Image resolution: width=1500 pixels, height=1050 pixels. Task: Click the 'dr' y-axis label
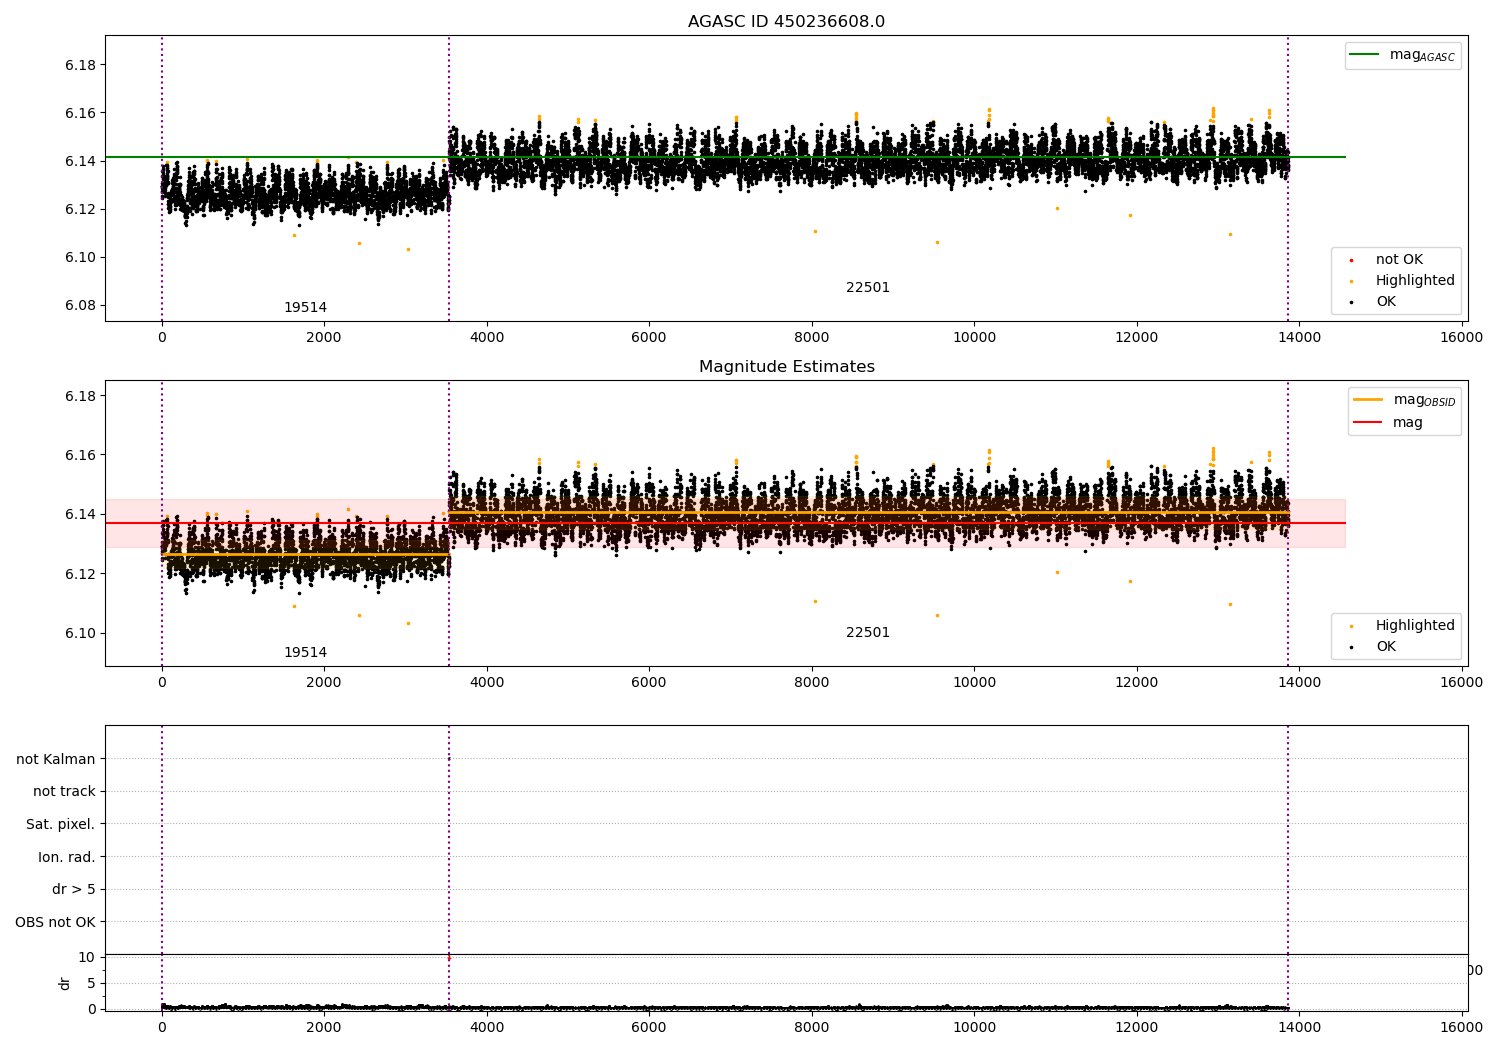[x=65, y=984]
